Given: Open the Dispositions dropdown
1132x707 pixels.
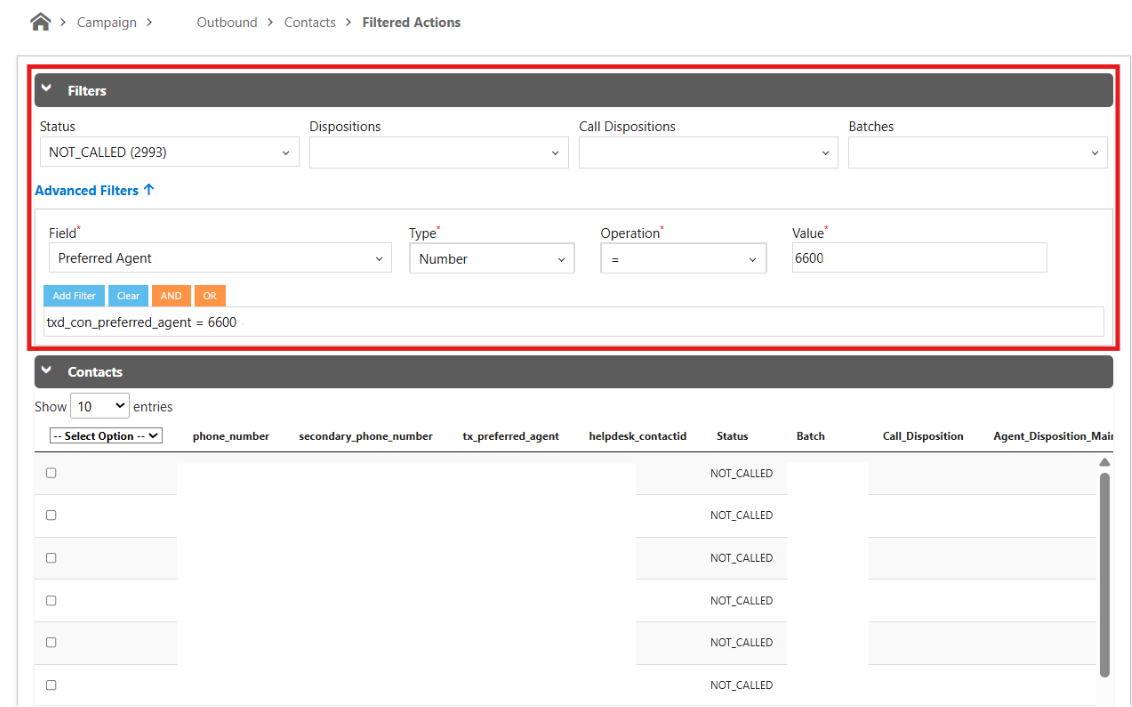Looking at the screenshot, I should [x=439, y=152].
